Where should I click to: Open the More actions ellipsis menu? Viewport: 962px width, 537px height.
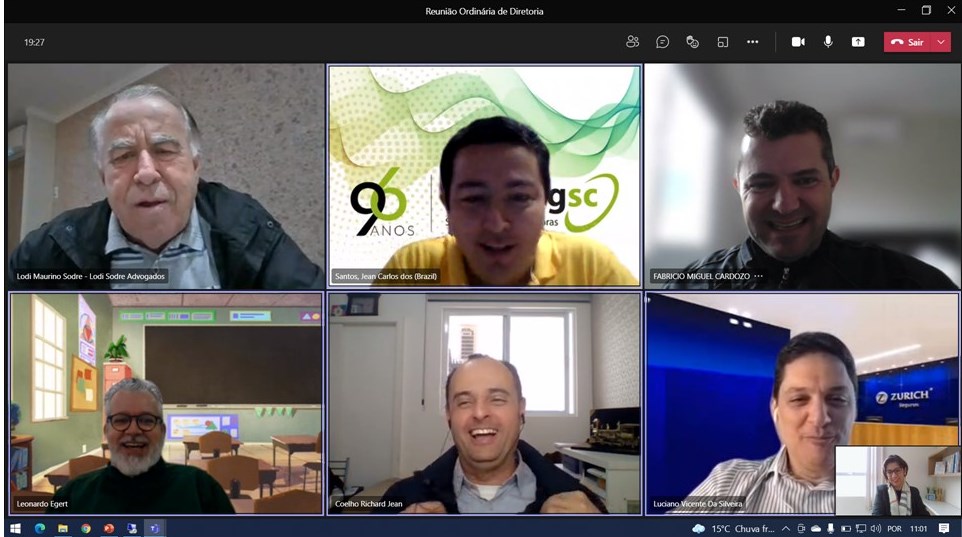(x=752, y=42)
